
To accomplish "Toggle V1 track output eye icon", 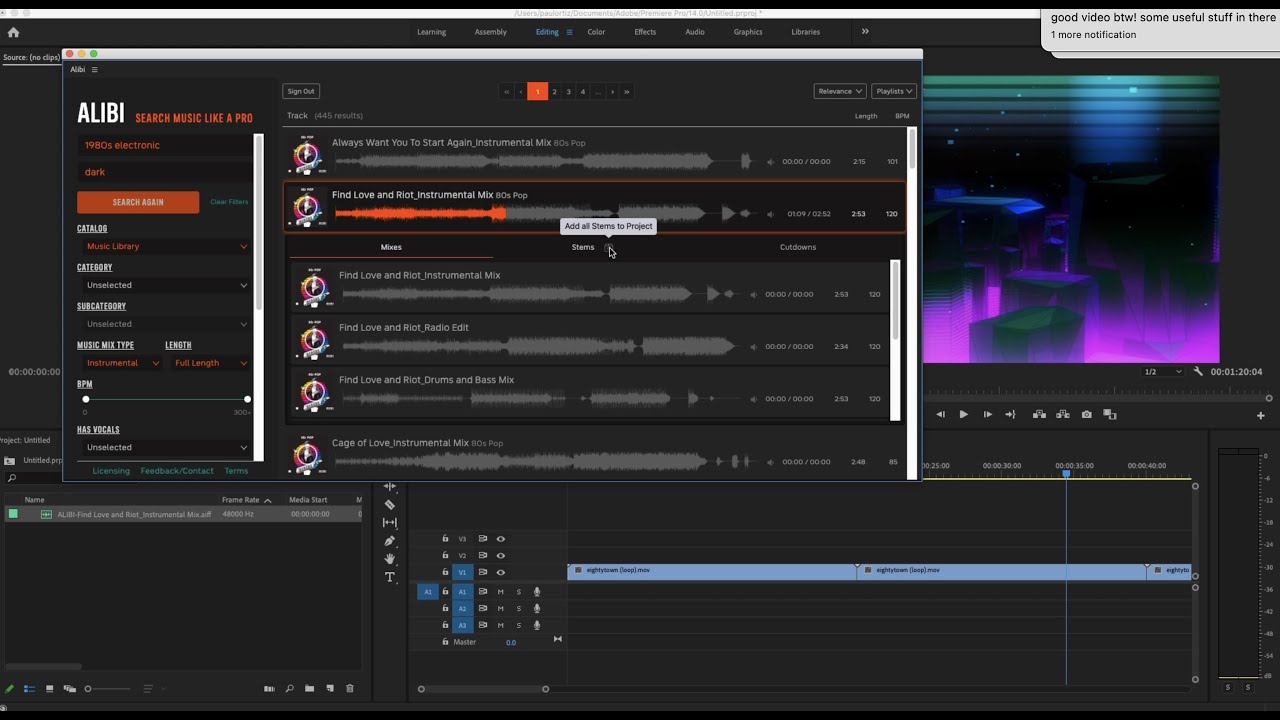I will pos(501,572).
